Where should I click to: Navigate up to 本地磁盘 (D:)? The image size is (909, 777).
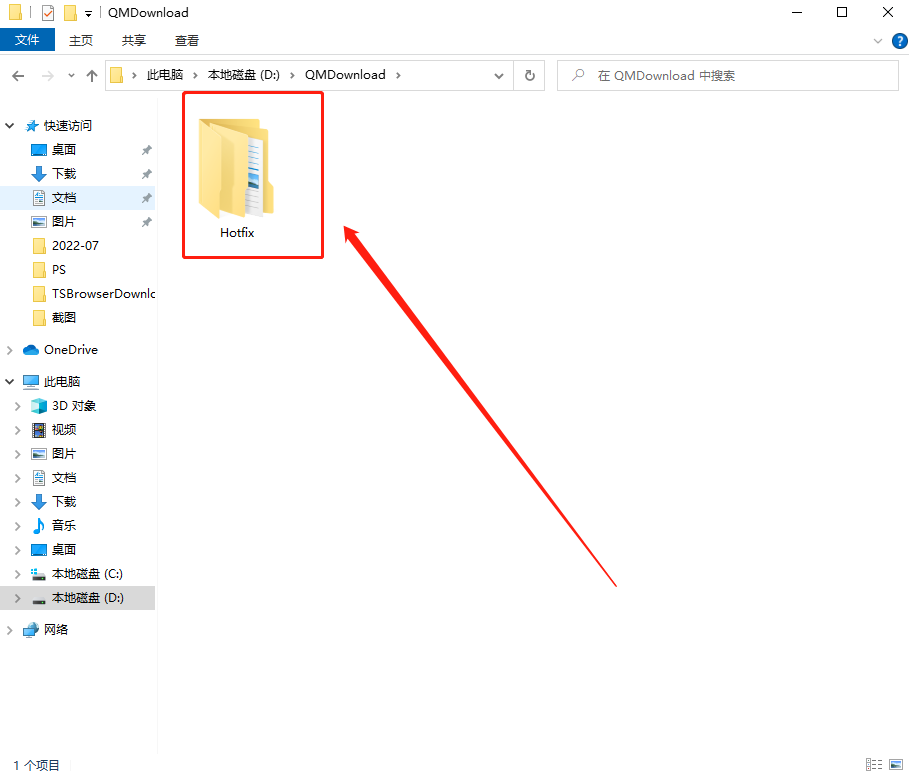(92, 74)
